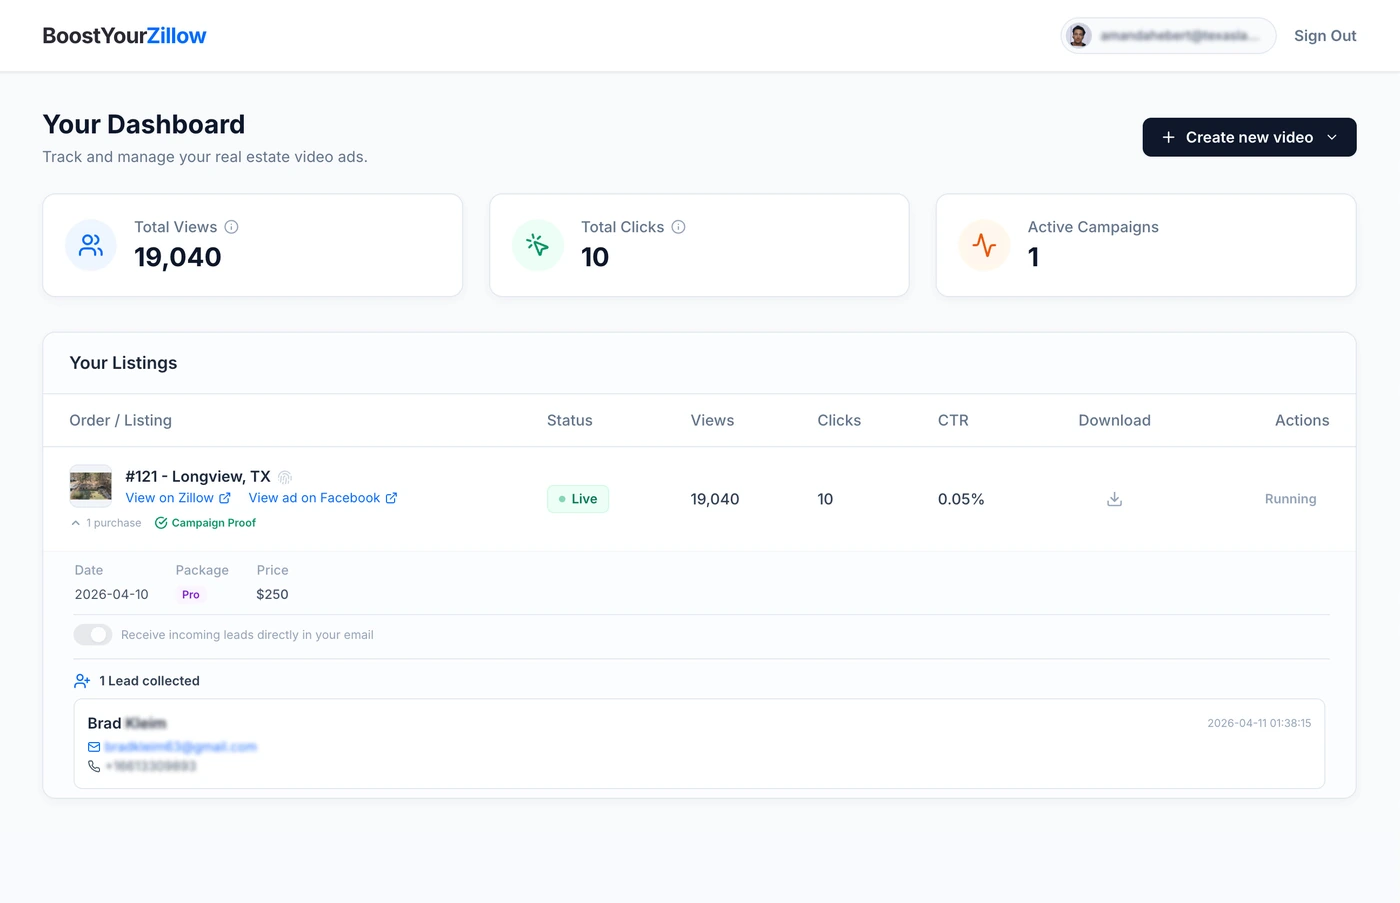Viewport: 1400px width, 903px height.
Task: Click the account email pill in the header
Action: (x=1167, y=35)
